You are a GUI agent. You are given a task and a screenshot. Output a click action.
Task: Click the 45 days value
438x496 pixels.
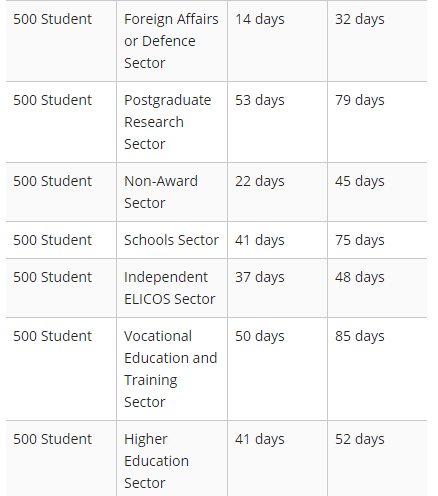coord(360,181)
